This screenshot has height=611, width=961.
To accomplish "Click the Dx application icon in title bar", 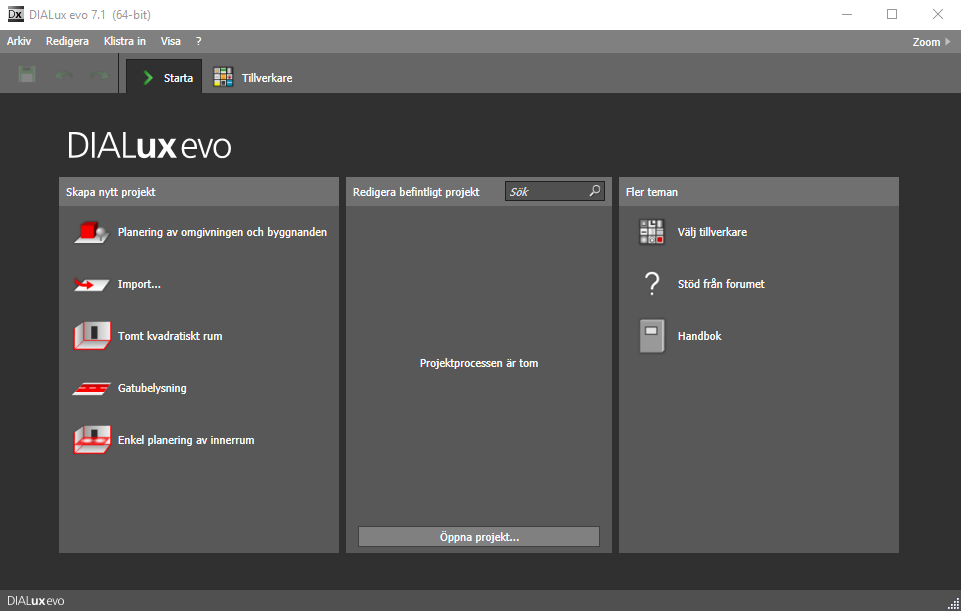I will (15, 14).
